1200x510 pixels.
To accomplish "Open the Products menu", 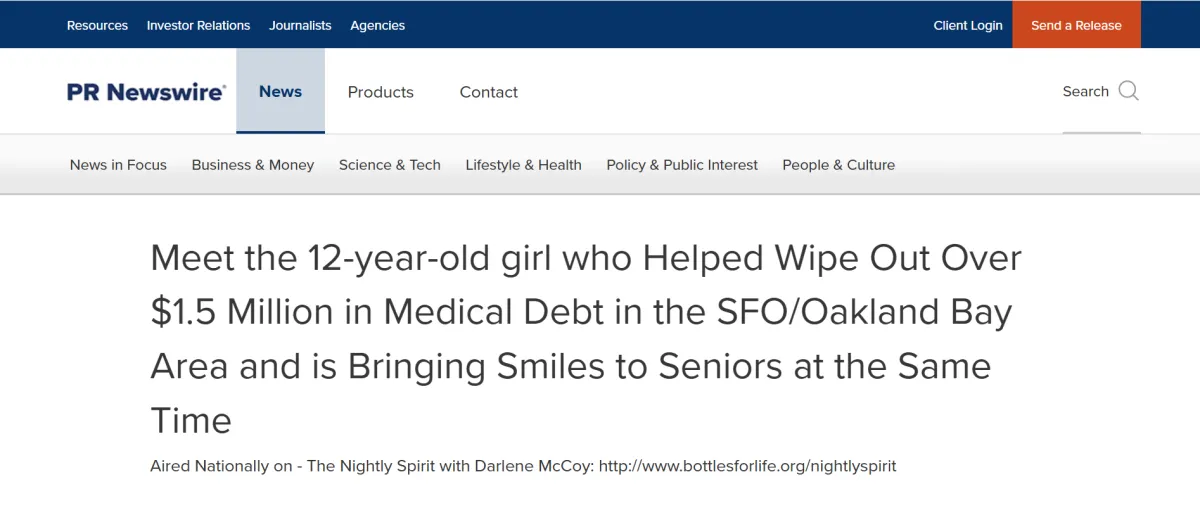I will (x=380, y=92).
